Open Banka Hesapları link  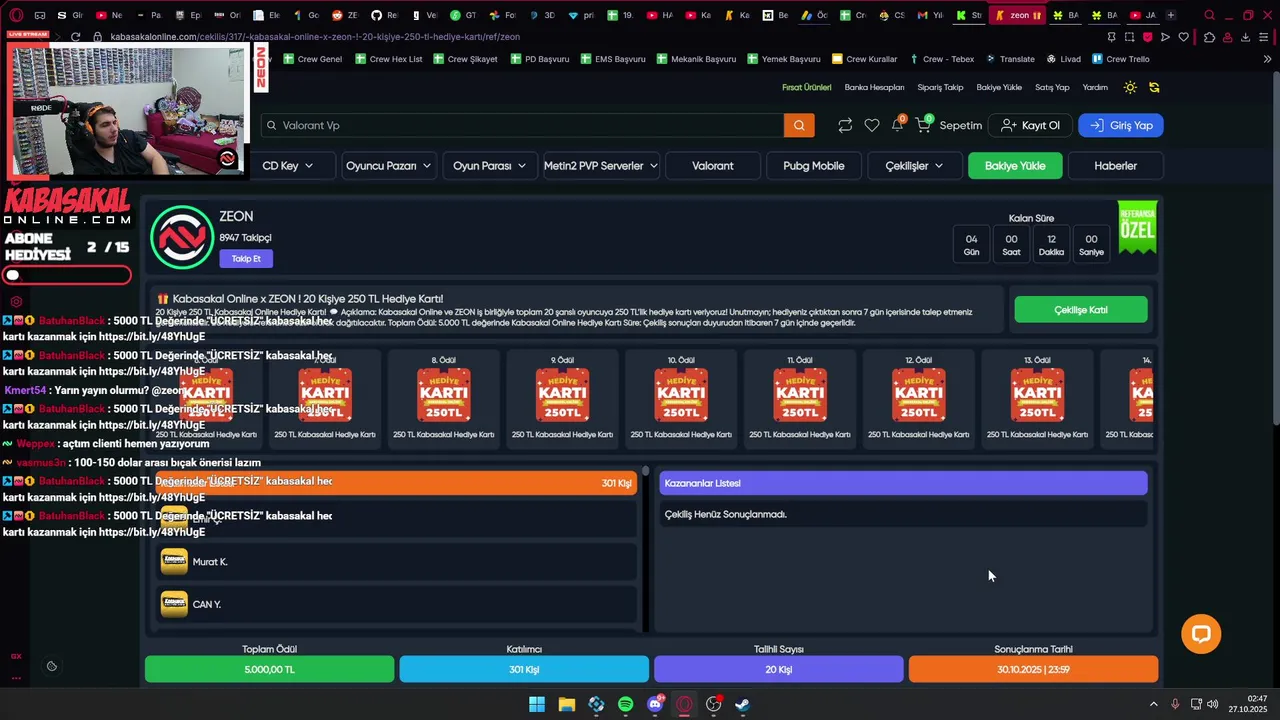pos(874,87)
